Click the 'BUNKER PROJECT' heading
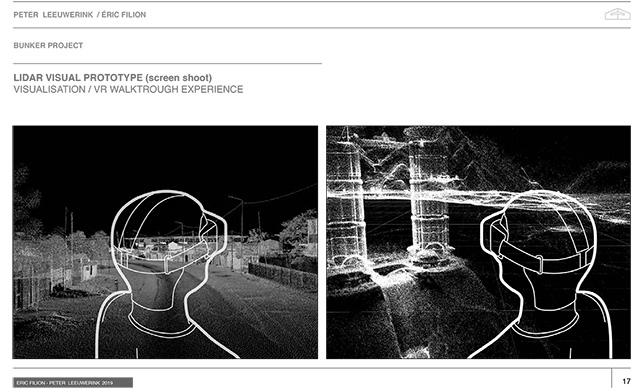Image resolution: width=640 pixels, height=390 pixels. (x=48, y=45)
